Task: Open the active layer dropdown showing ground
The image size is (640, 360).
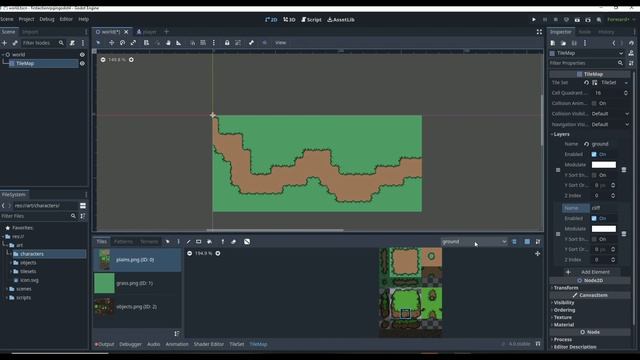Action: (x=474, y=242)
